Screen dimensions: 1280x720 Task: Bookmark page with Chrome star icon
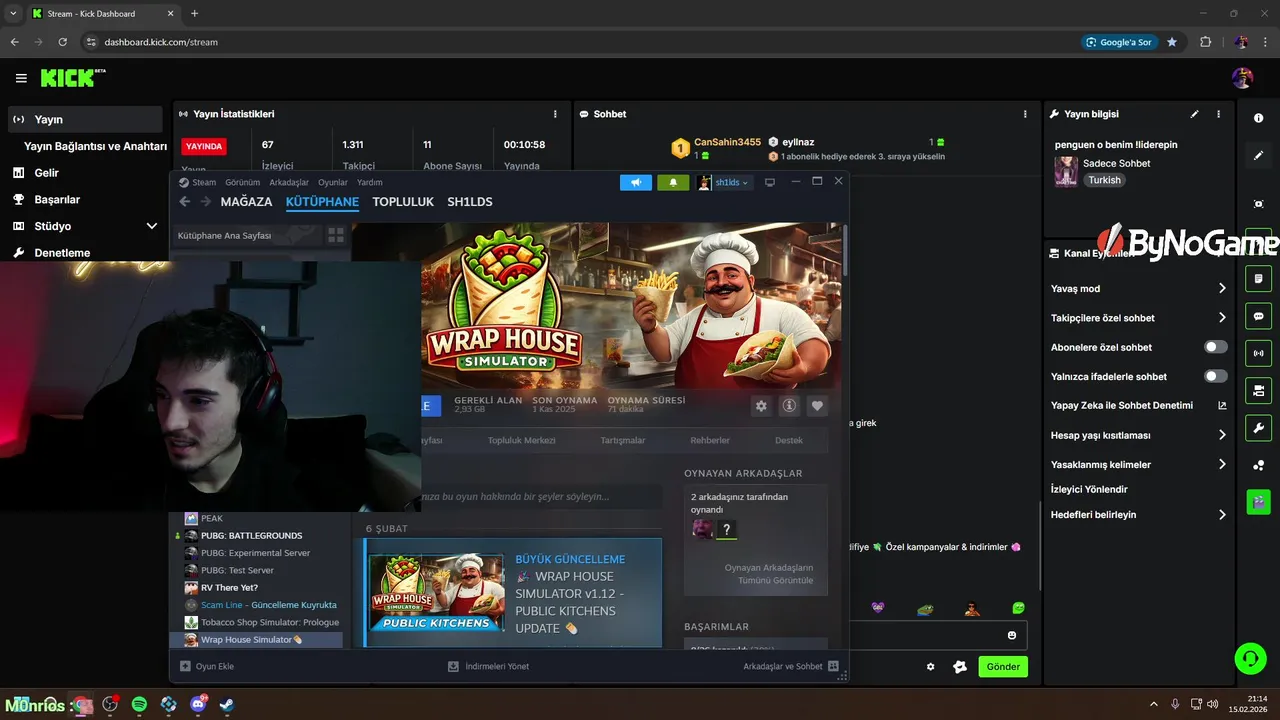[x=1172, y=42]
